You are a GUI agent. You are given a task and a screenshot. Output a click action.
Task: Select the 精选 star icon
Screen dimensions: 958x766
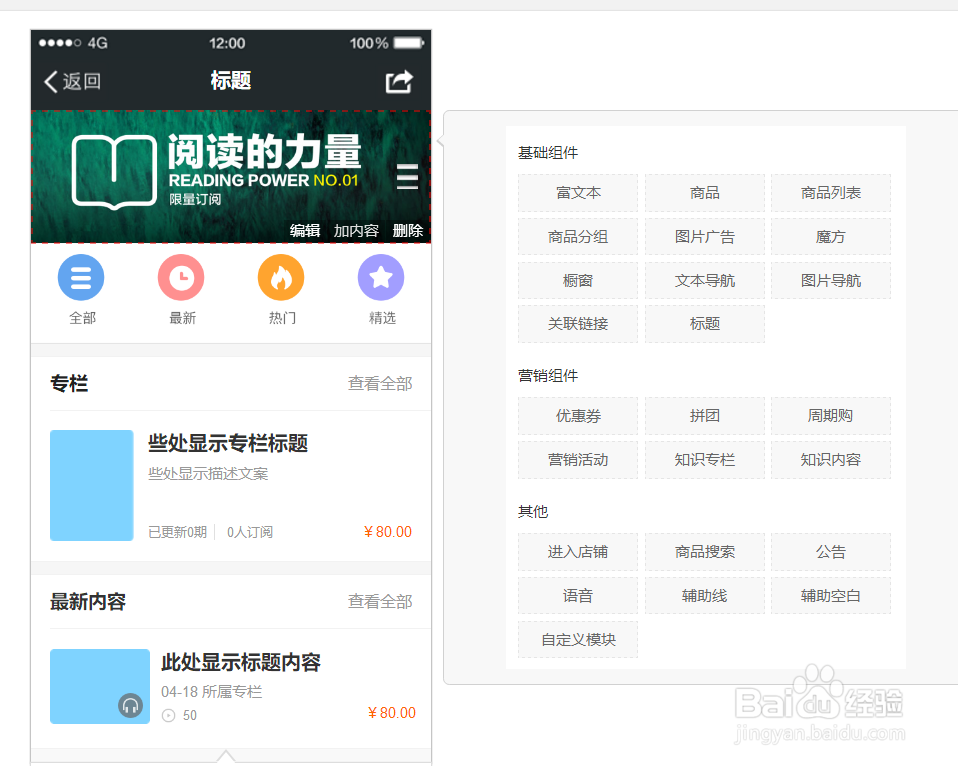click(x=381, y=278)
